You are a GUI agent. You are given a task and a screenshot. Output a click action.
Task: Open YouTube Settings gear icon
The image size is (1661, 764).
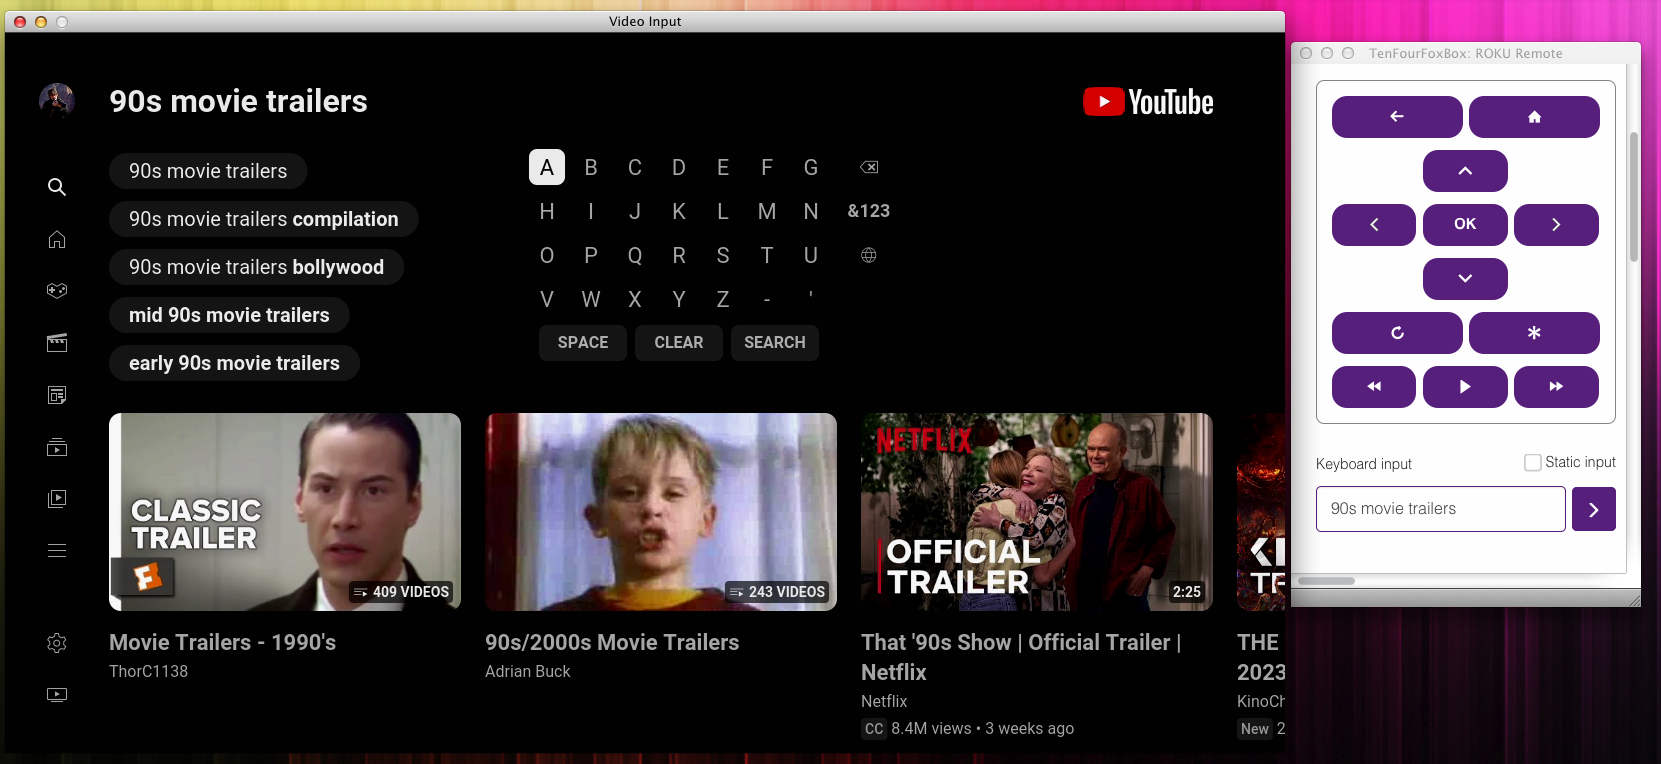(x=57, y=643)
